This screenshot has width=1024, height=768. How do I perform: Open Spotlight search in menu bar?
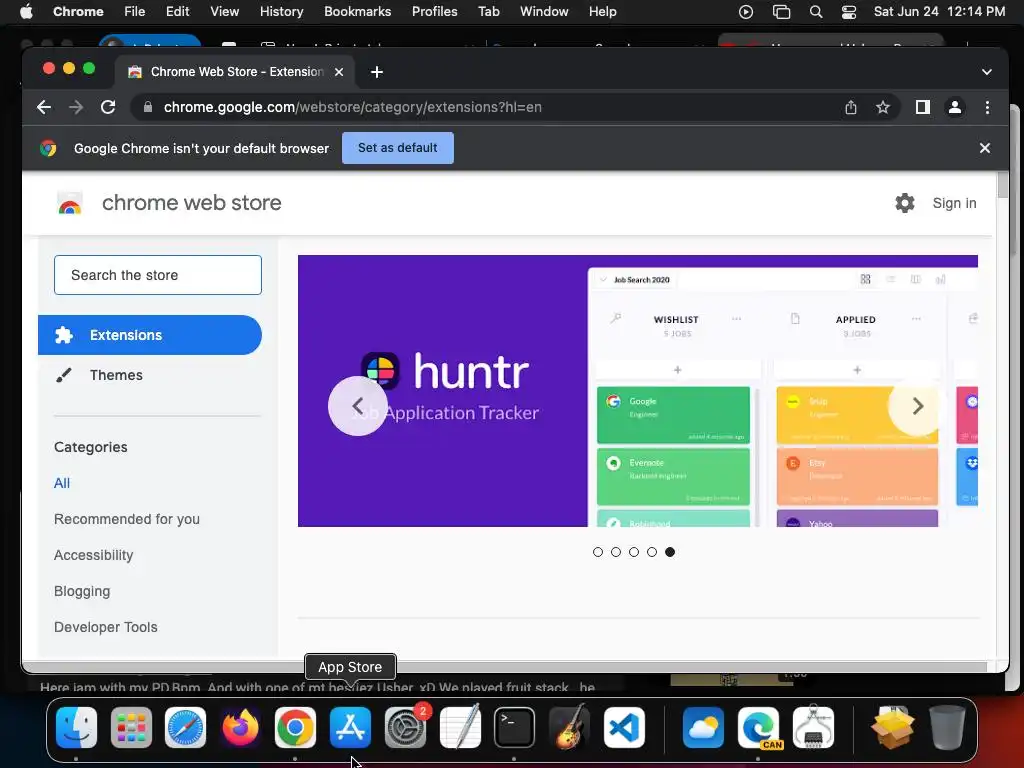[816, 11]
